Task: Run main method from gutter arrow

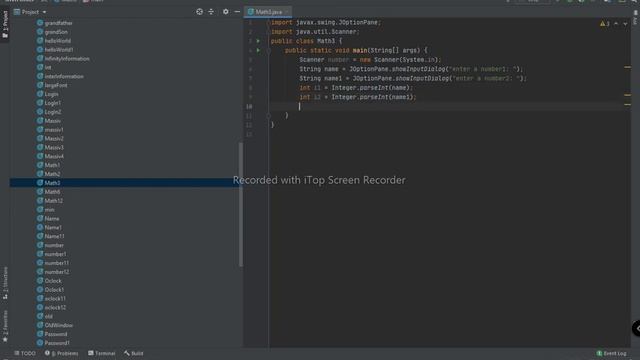Action: click(258, 50)
